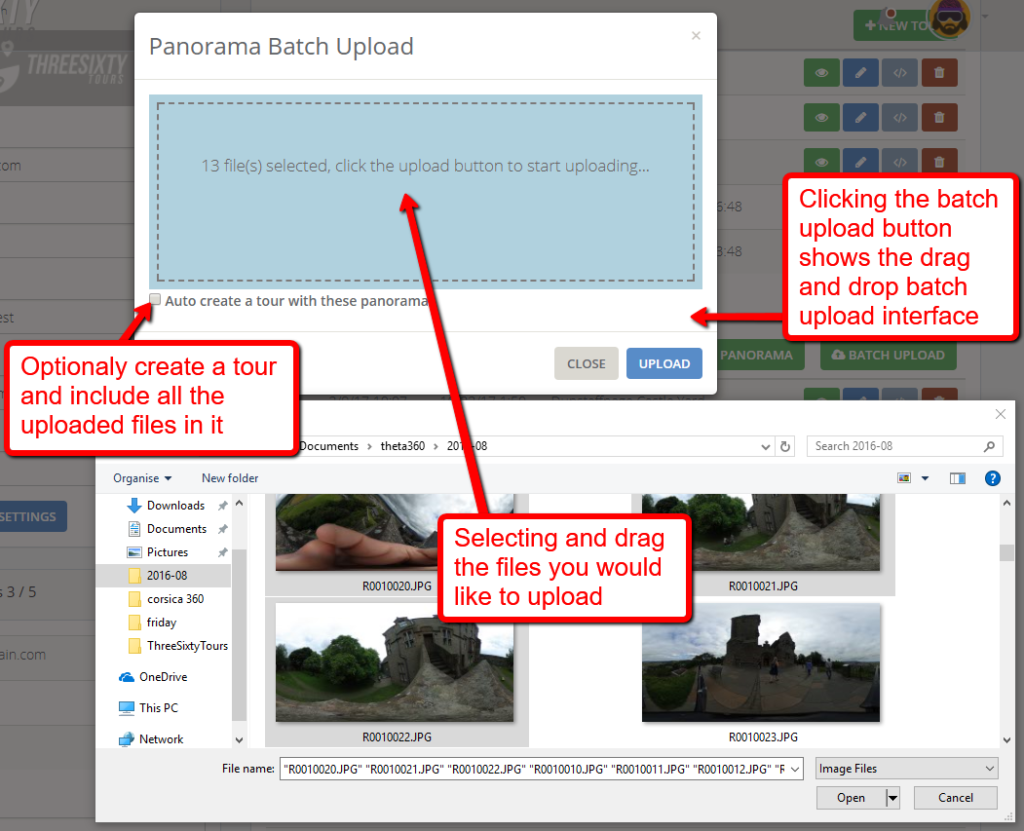Select the 2016-08 folder in the tree
1024x831 pixels.
tap(163, 576)
